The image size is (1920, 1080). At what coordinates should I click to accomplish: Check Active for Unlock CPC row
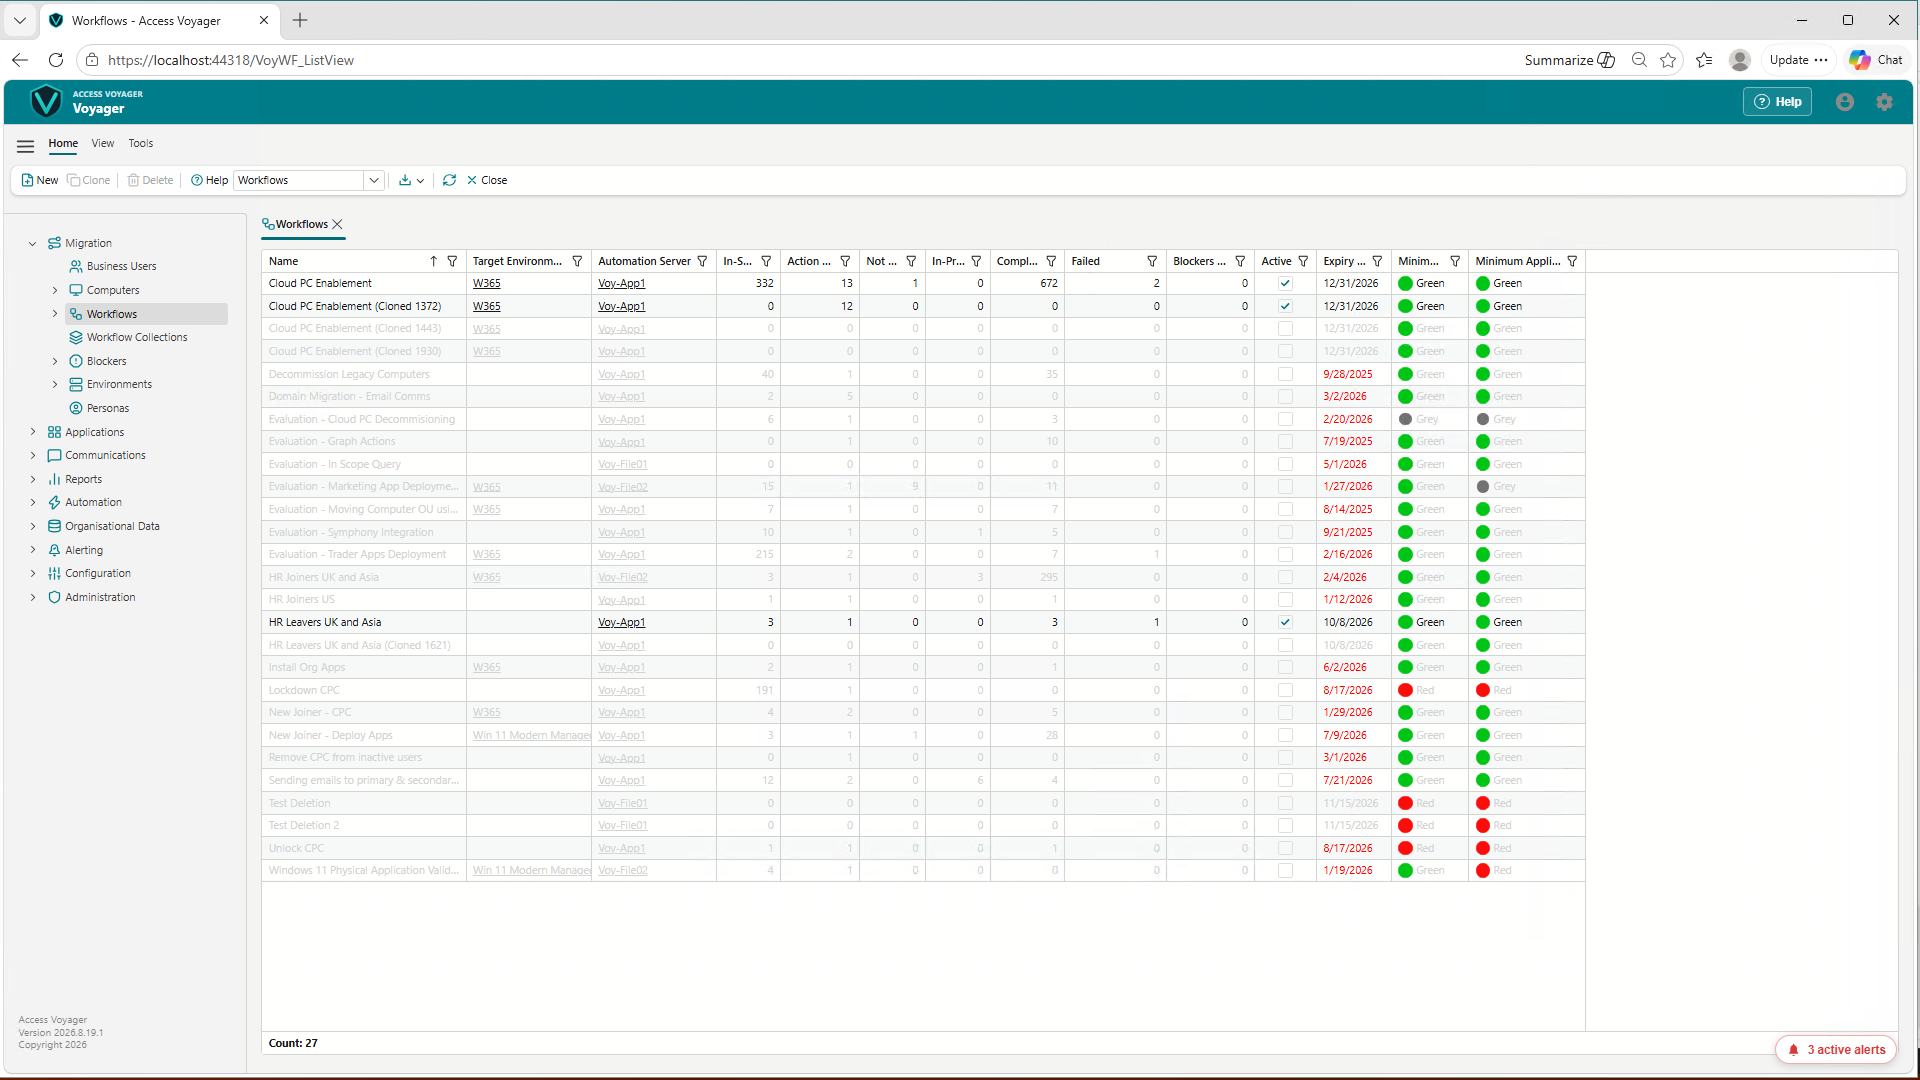[x=1285, y=849]
